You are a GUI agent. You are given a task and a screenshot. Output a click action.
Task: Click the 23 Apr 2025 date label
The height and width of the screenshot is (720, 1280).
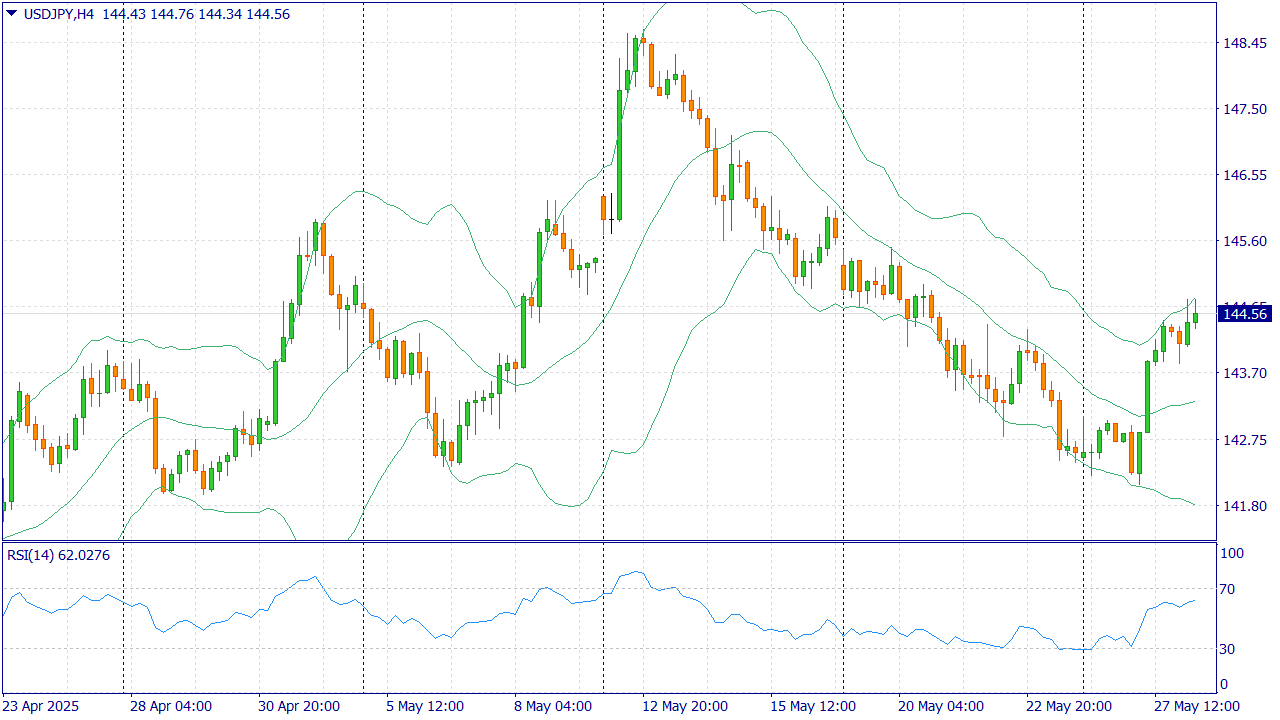point(42,706)
